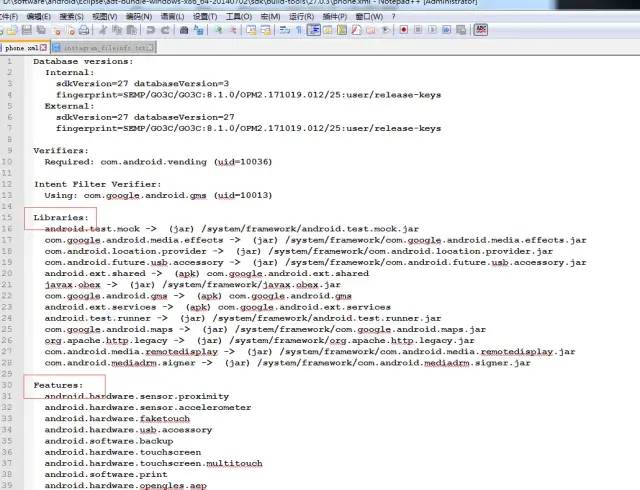The image size is (640, 490).
Task: Open the 设置(T) menu
Action: [205, 17]
